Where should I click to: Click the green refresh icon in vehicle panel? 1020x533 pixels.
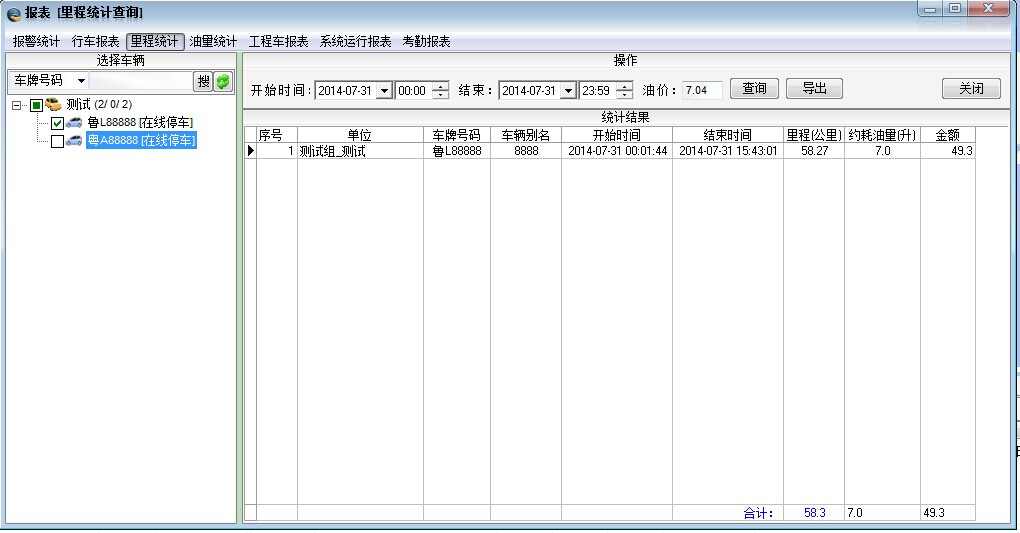click(x=223, y=81)
